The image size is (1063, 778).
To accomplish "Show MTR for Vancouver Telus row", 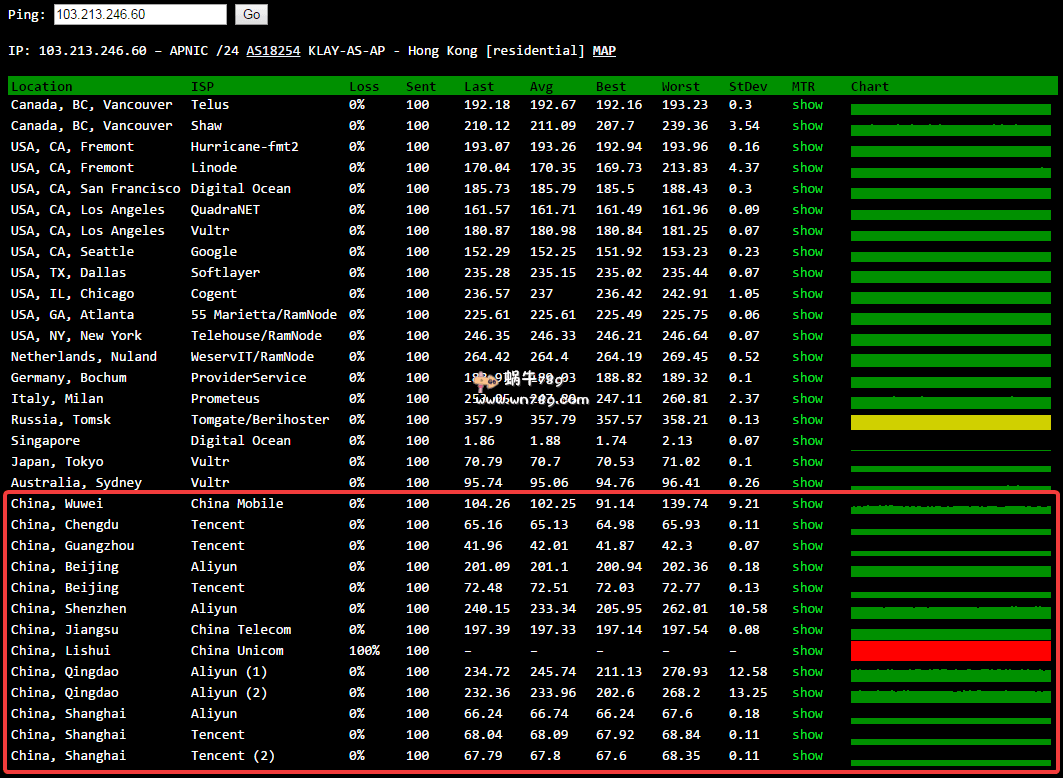I will point(807,105).
